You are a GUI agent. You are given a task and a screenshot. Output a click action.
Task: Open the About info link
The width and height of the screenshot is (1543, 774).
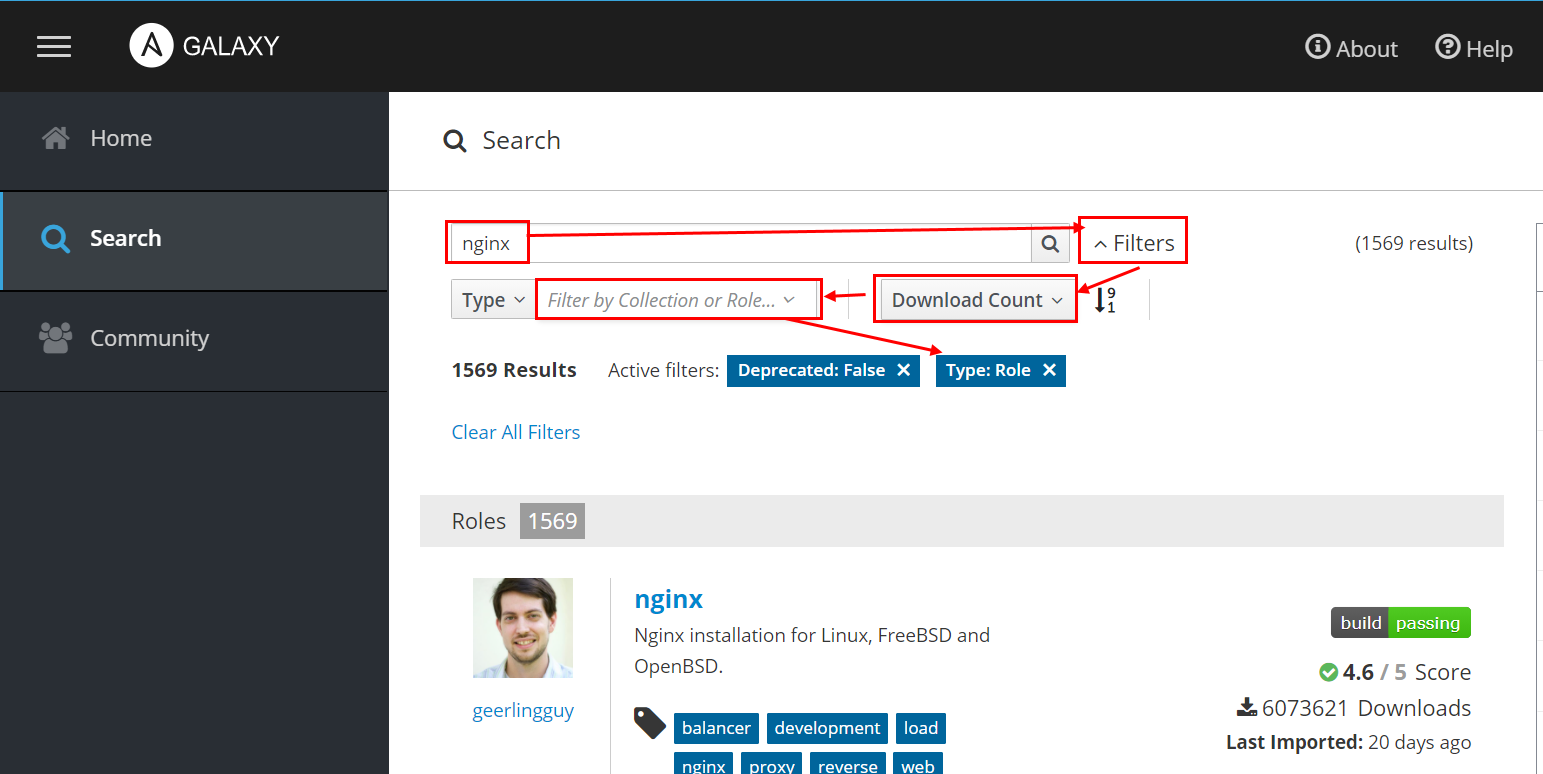(1351, 48)
